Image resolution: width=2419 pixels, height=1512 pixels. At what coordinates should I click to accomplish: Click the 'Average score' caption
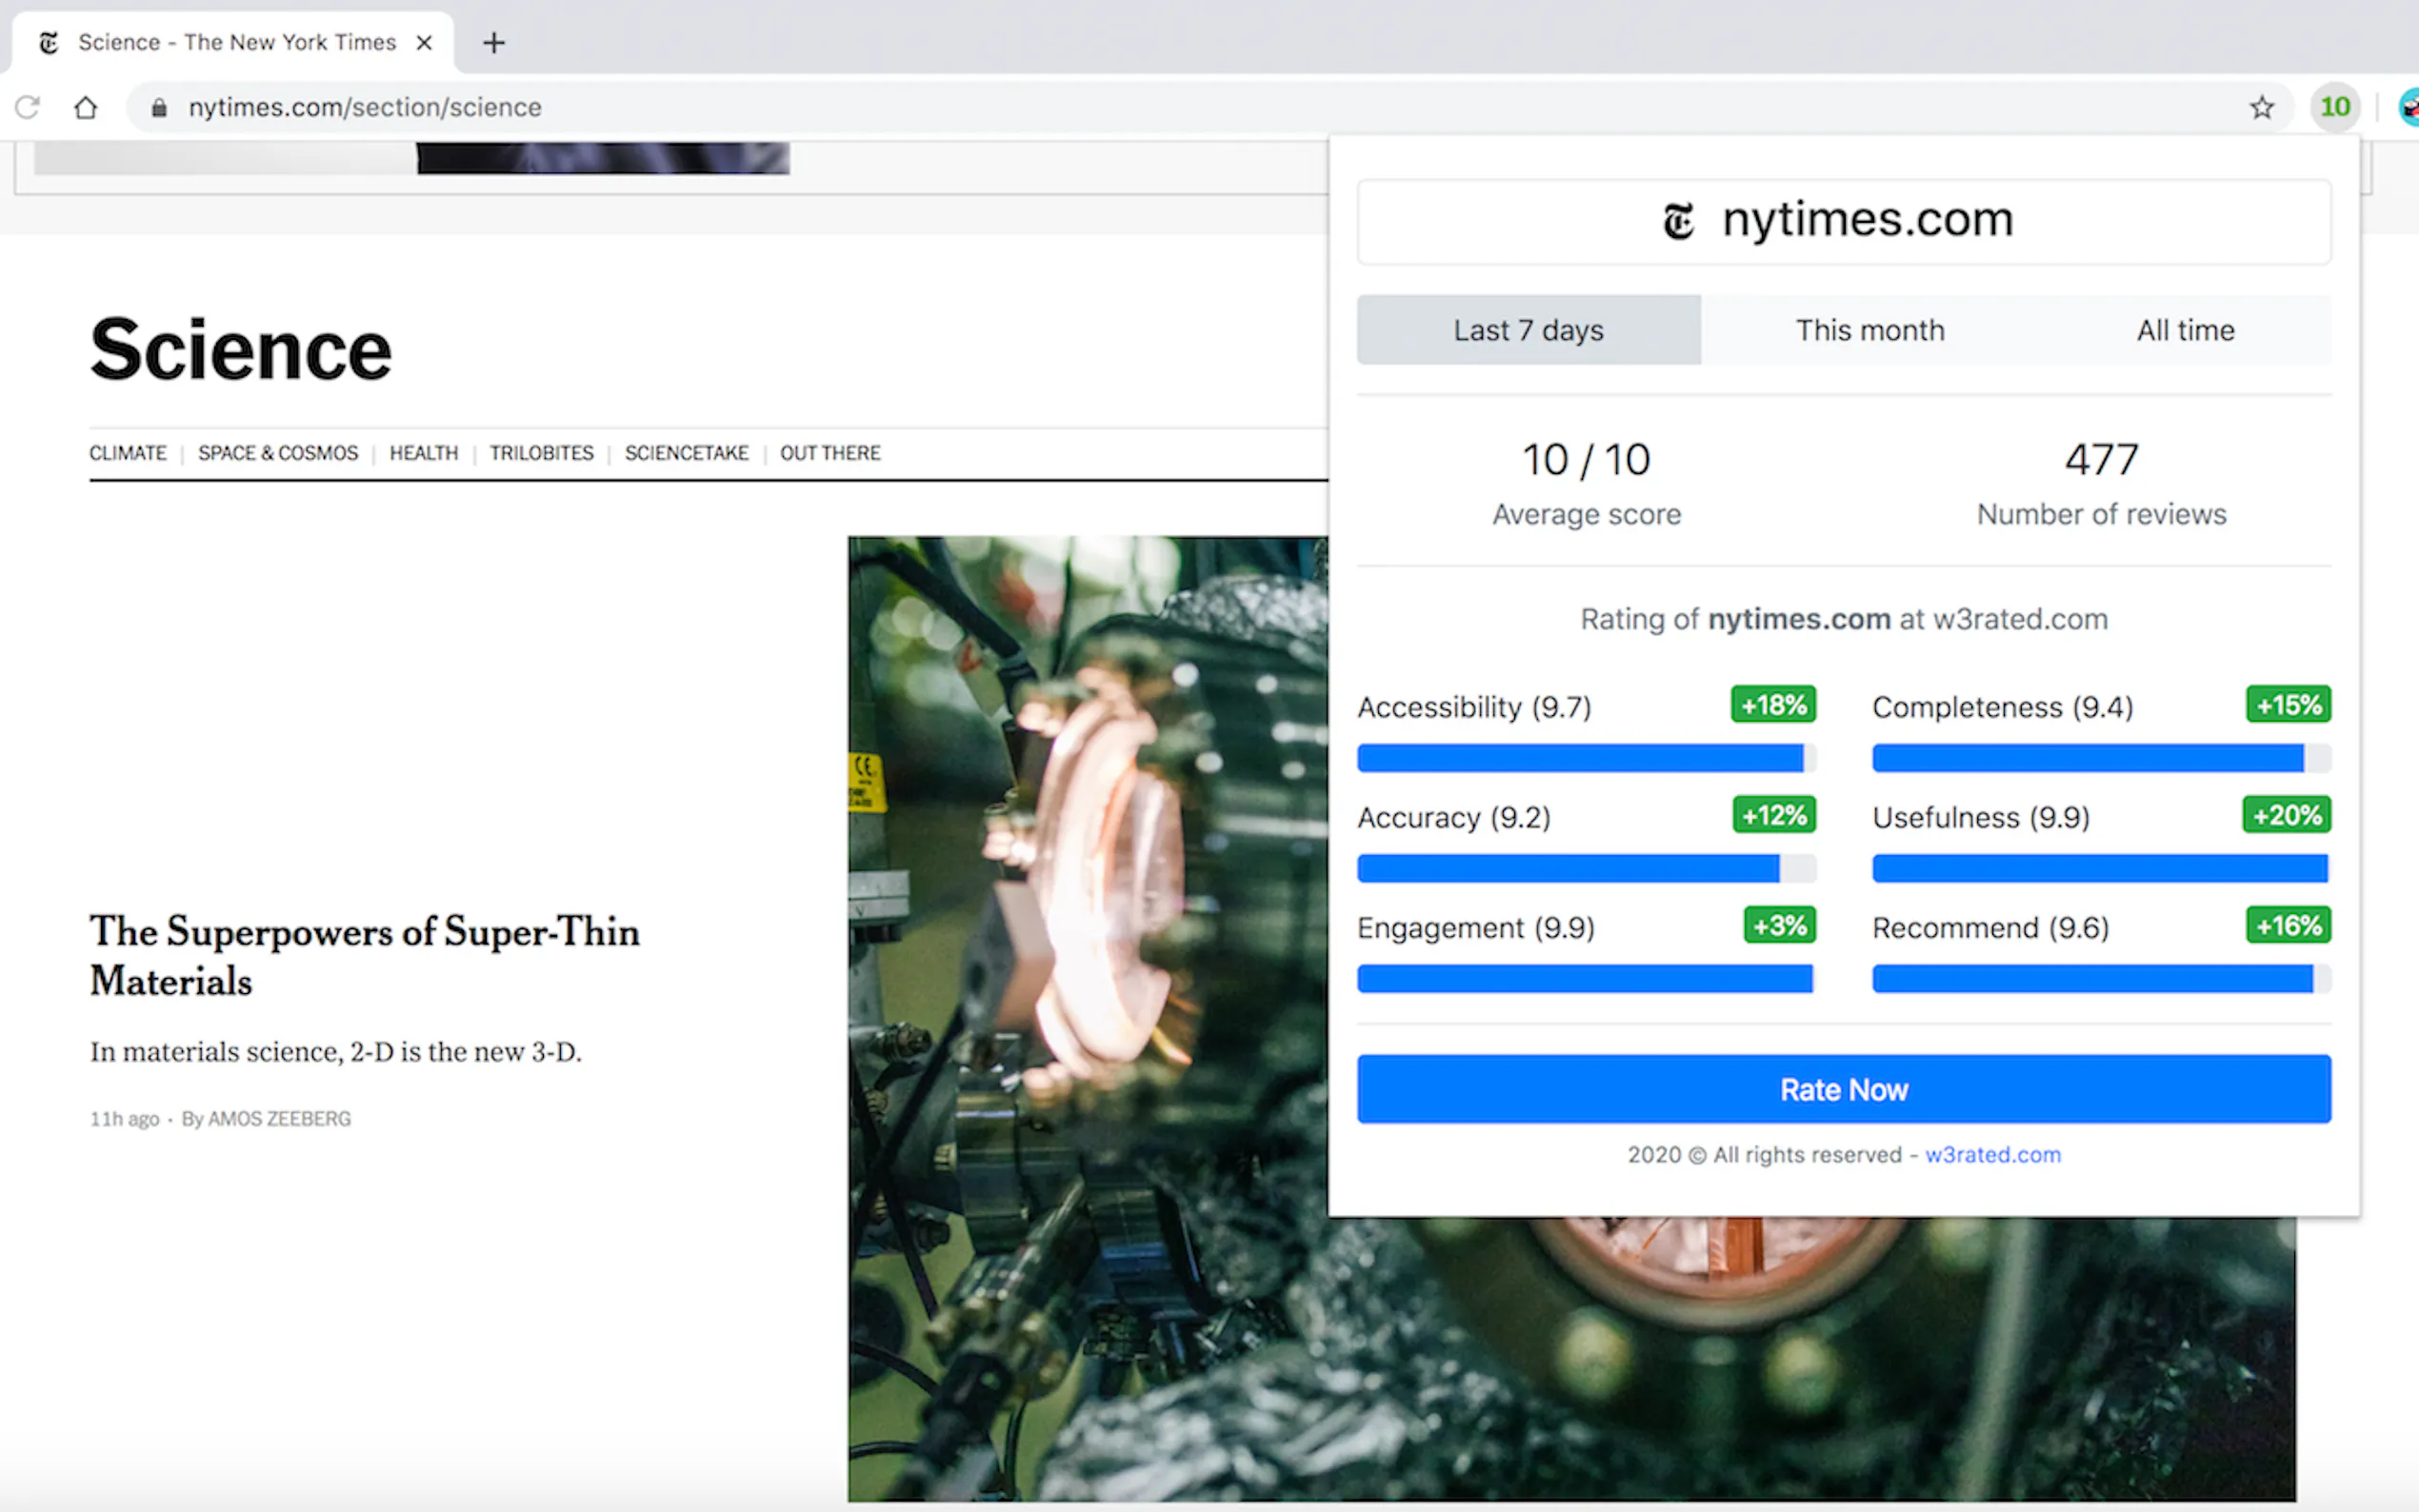click(1586, 514)
